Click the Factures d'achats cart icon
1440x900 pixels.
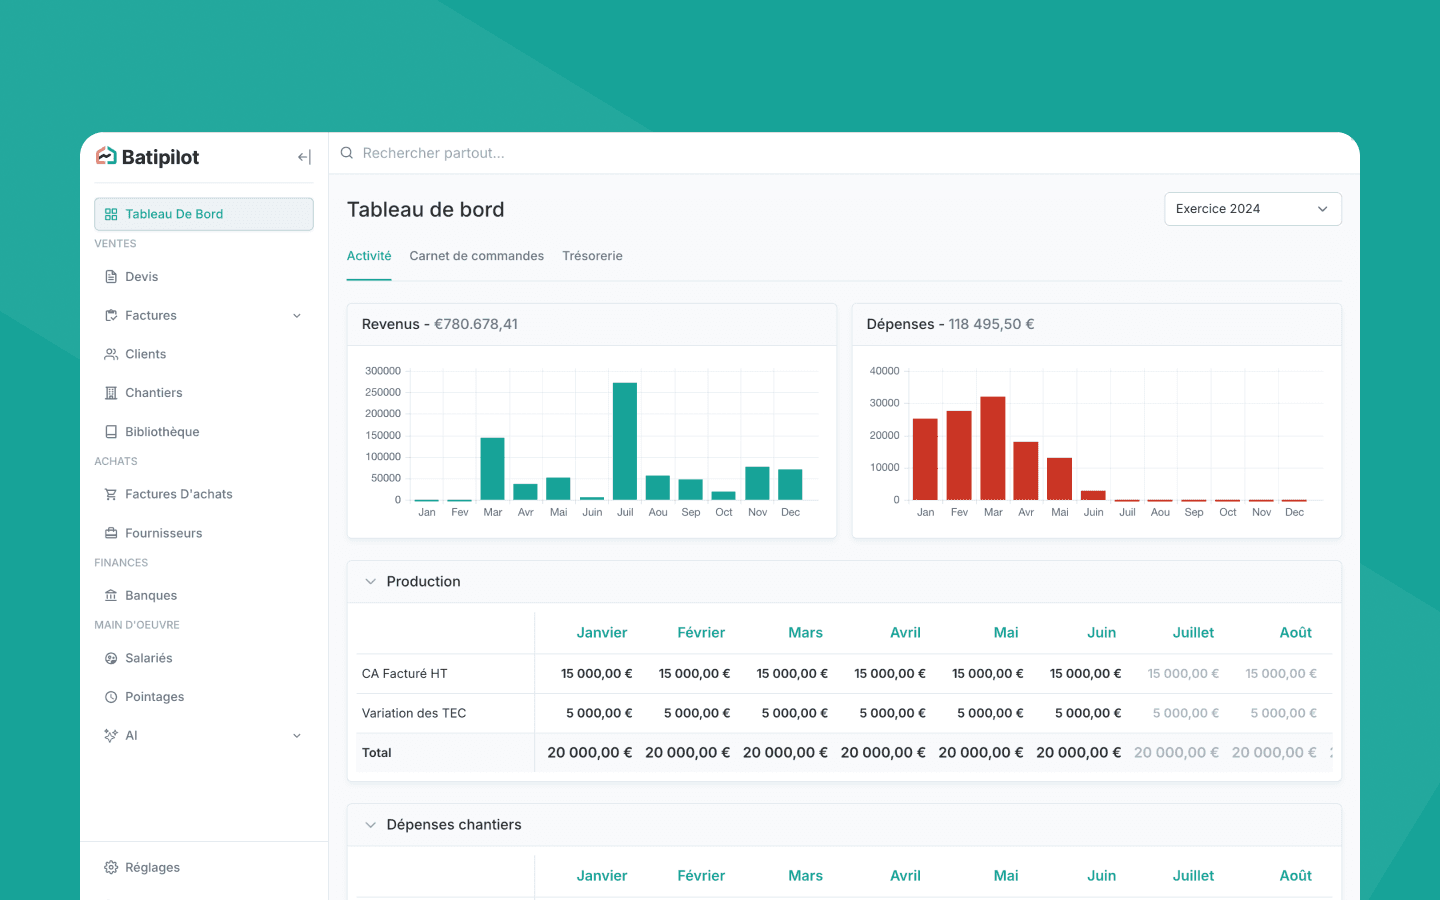111,494
